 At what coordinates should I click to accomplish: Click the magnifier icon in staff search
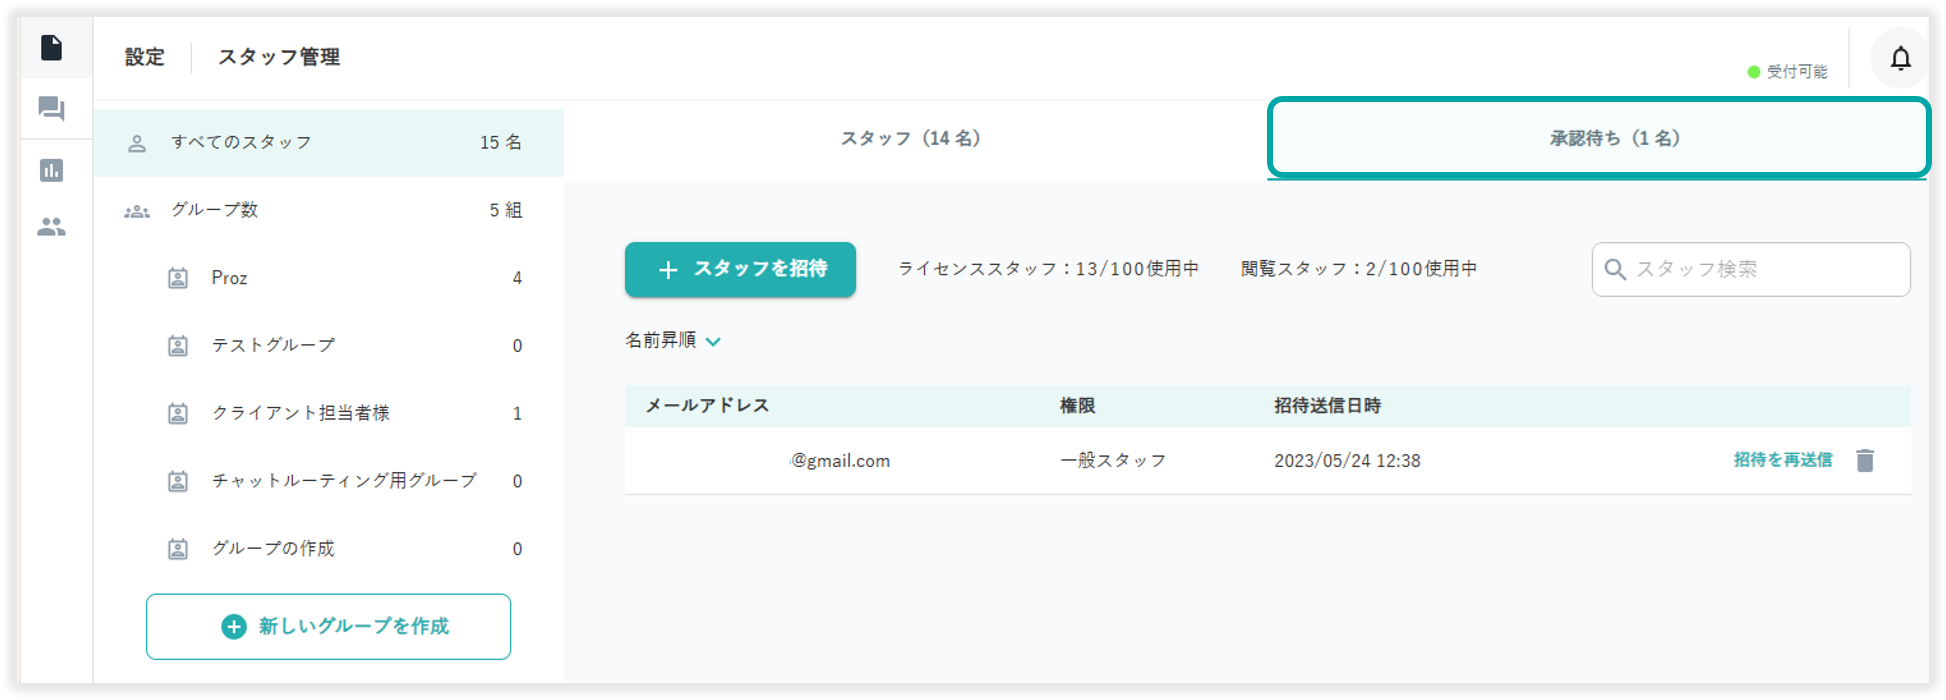coord(1614,270)
